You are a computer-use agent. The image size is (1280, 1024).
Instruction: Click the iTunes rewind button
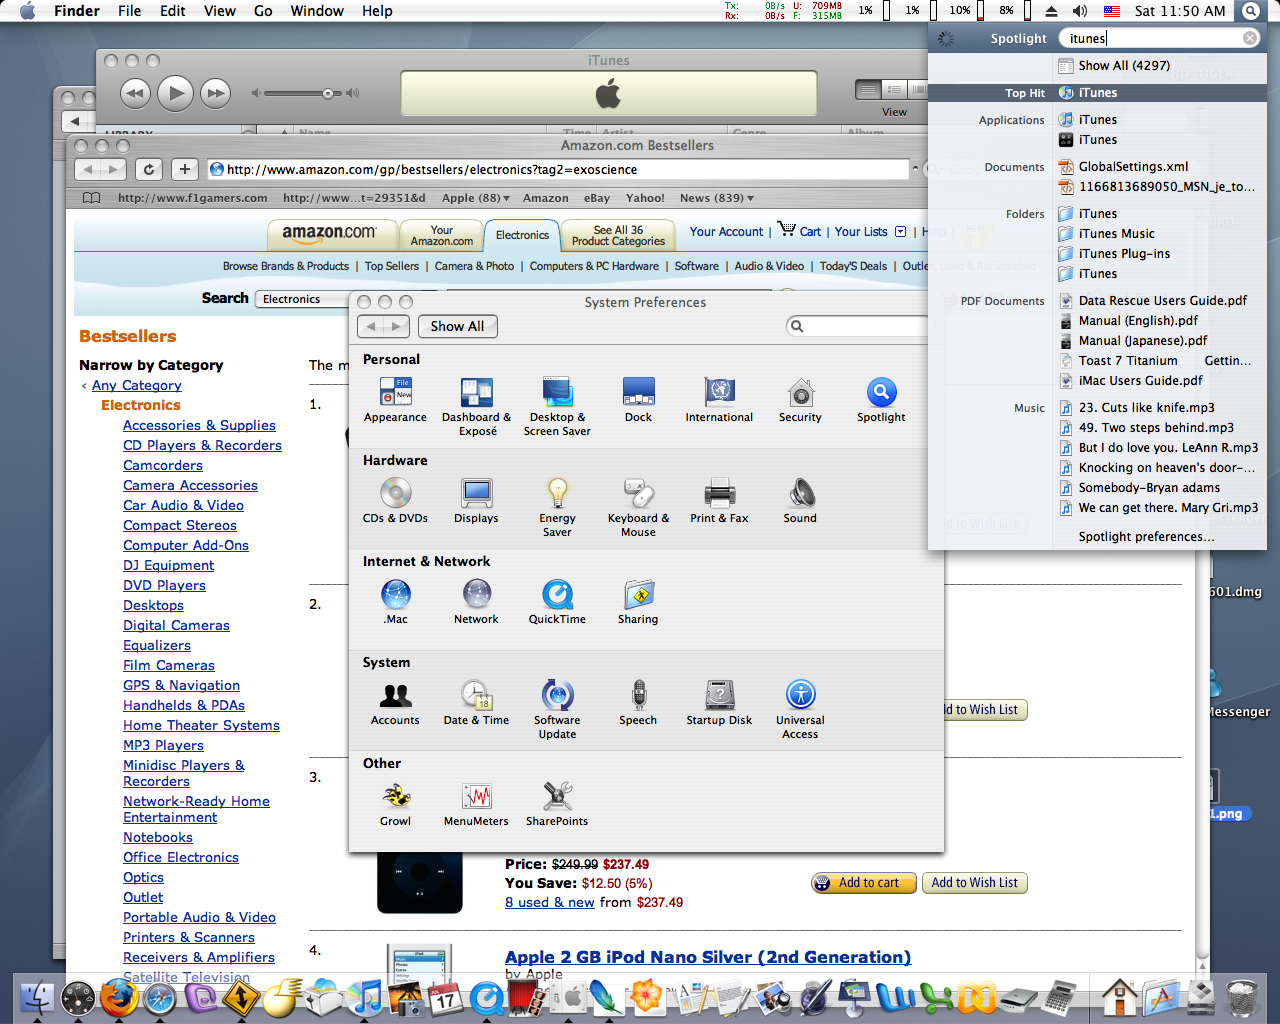(135, 93)
